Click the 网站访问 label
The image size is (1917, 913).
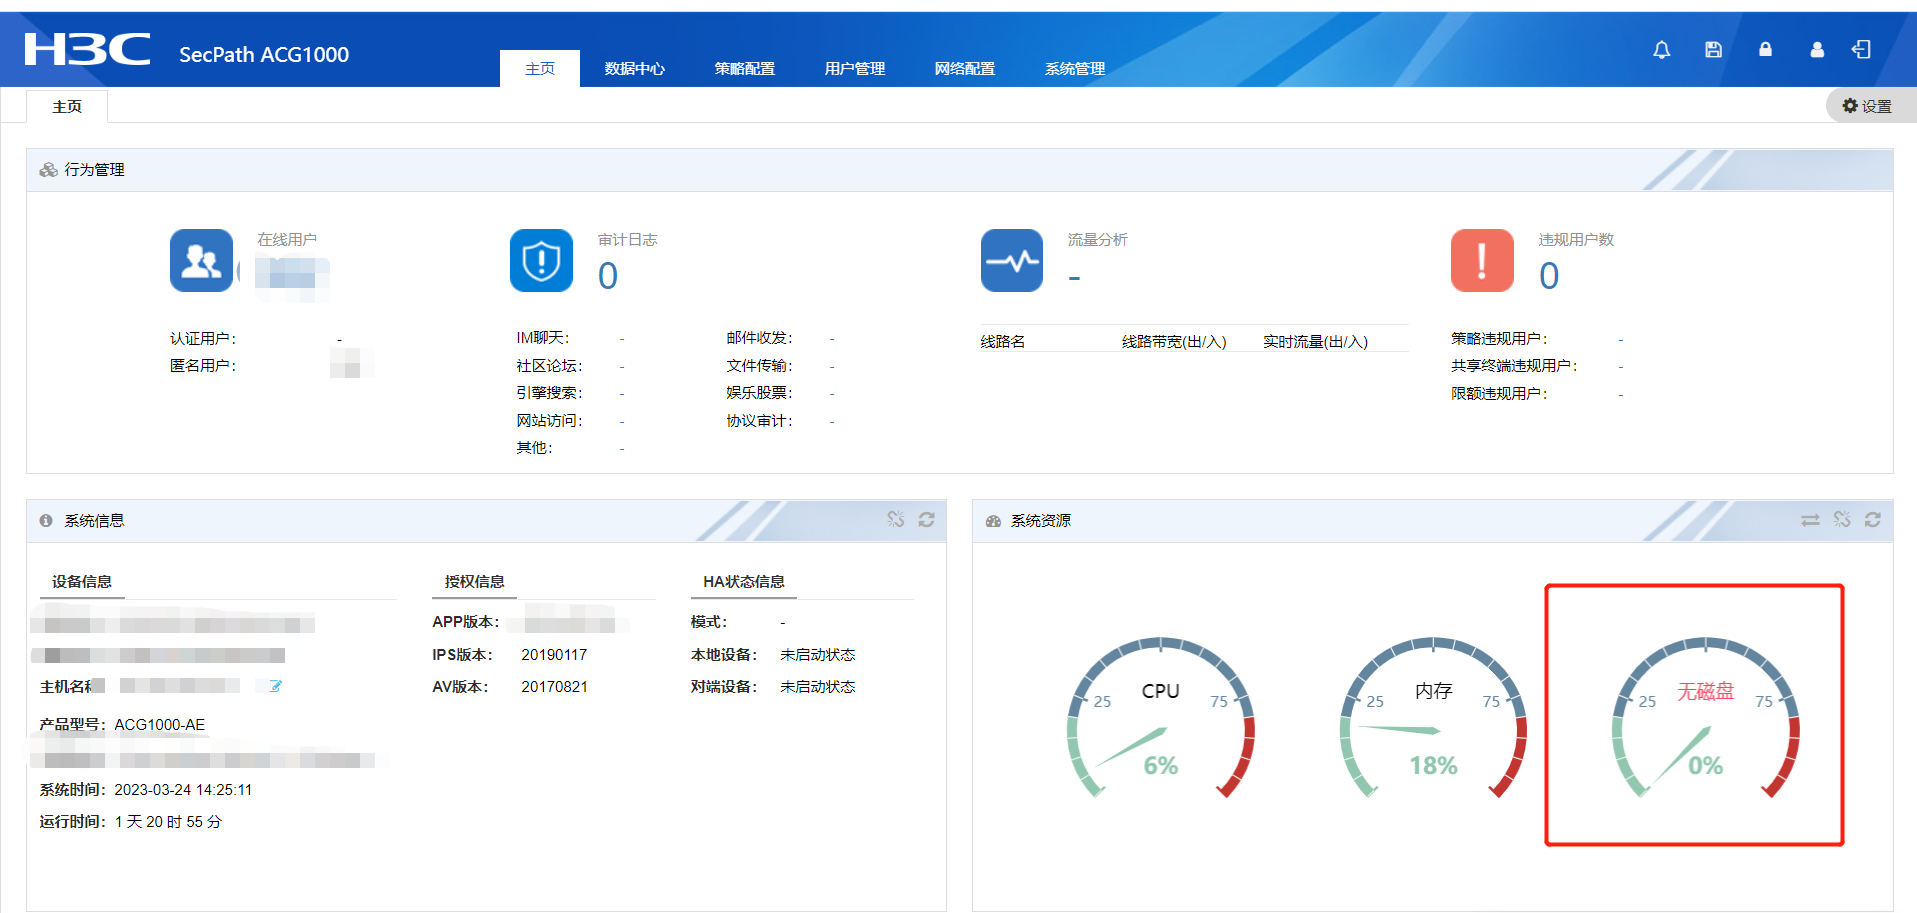click(549, 421)
